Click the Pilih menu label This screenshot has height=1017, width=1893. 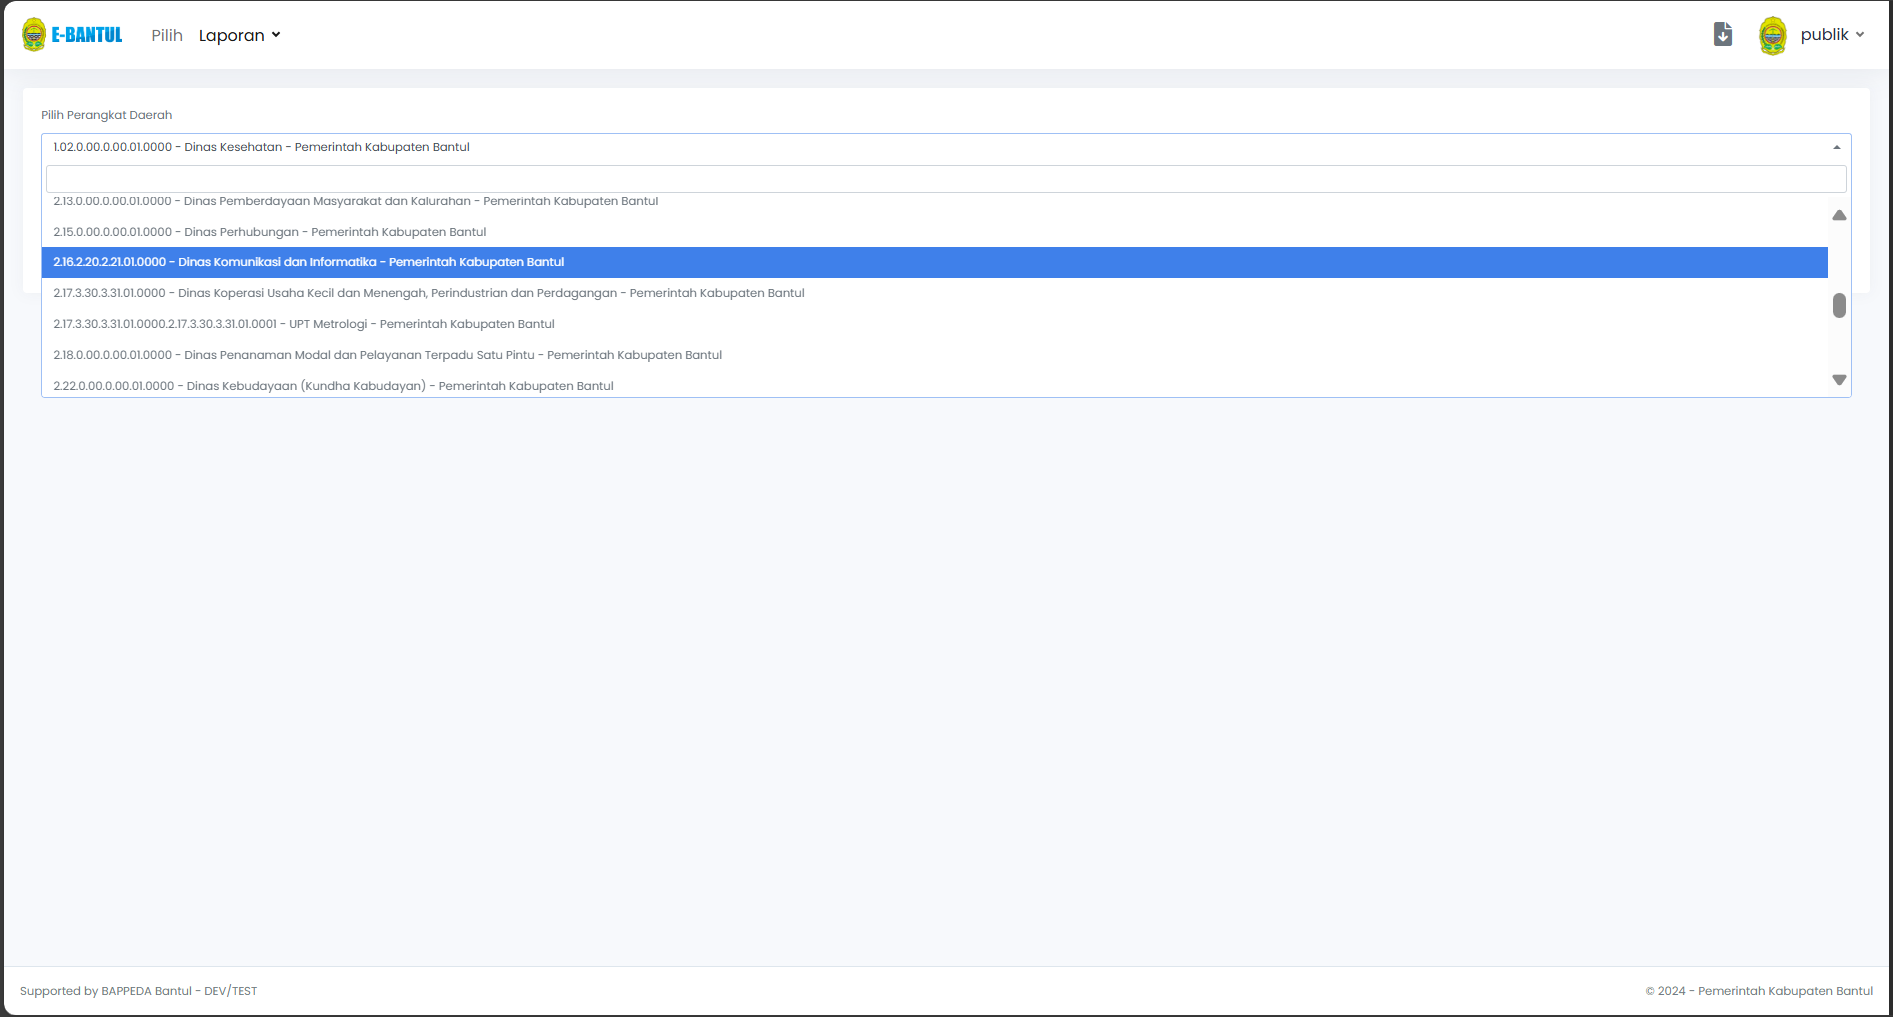click(167, 35)
